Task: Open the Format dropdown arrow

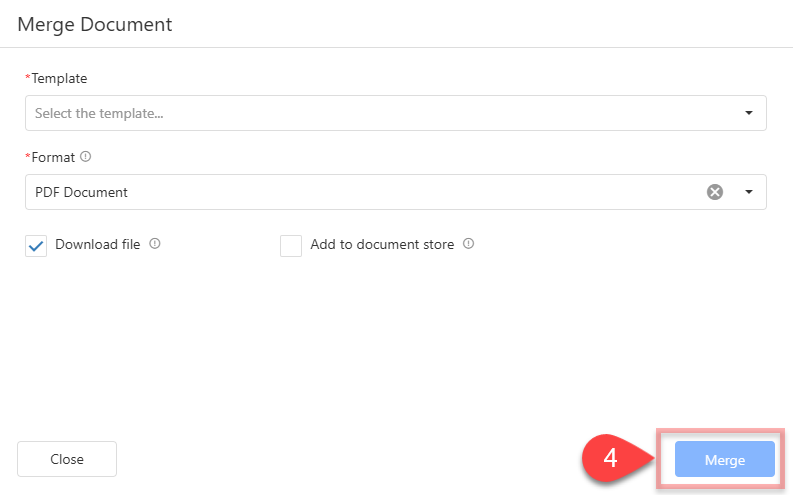Action: point(748,192)
